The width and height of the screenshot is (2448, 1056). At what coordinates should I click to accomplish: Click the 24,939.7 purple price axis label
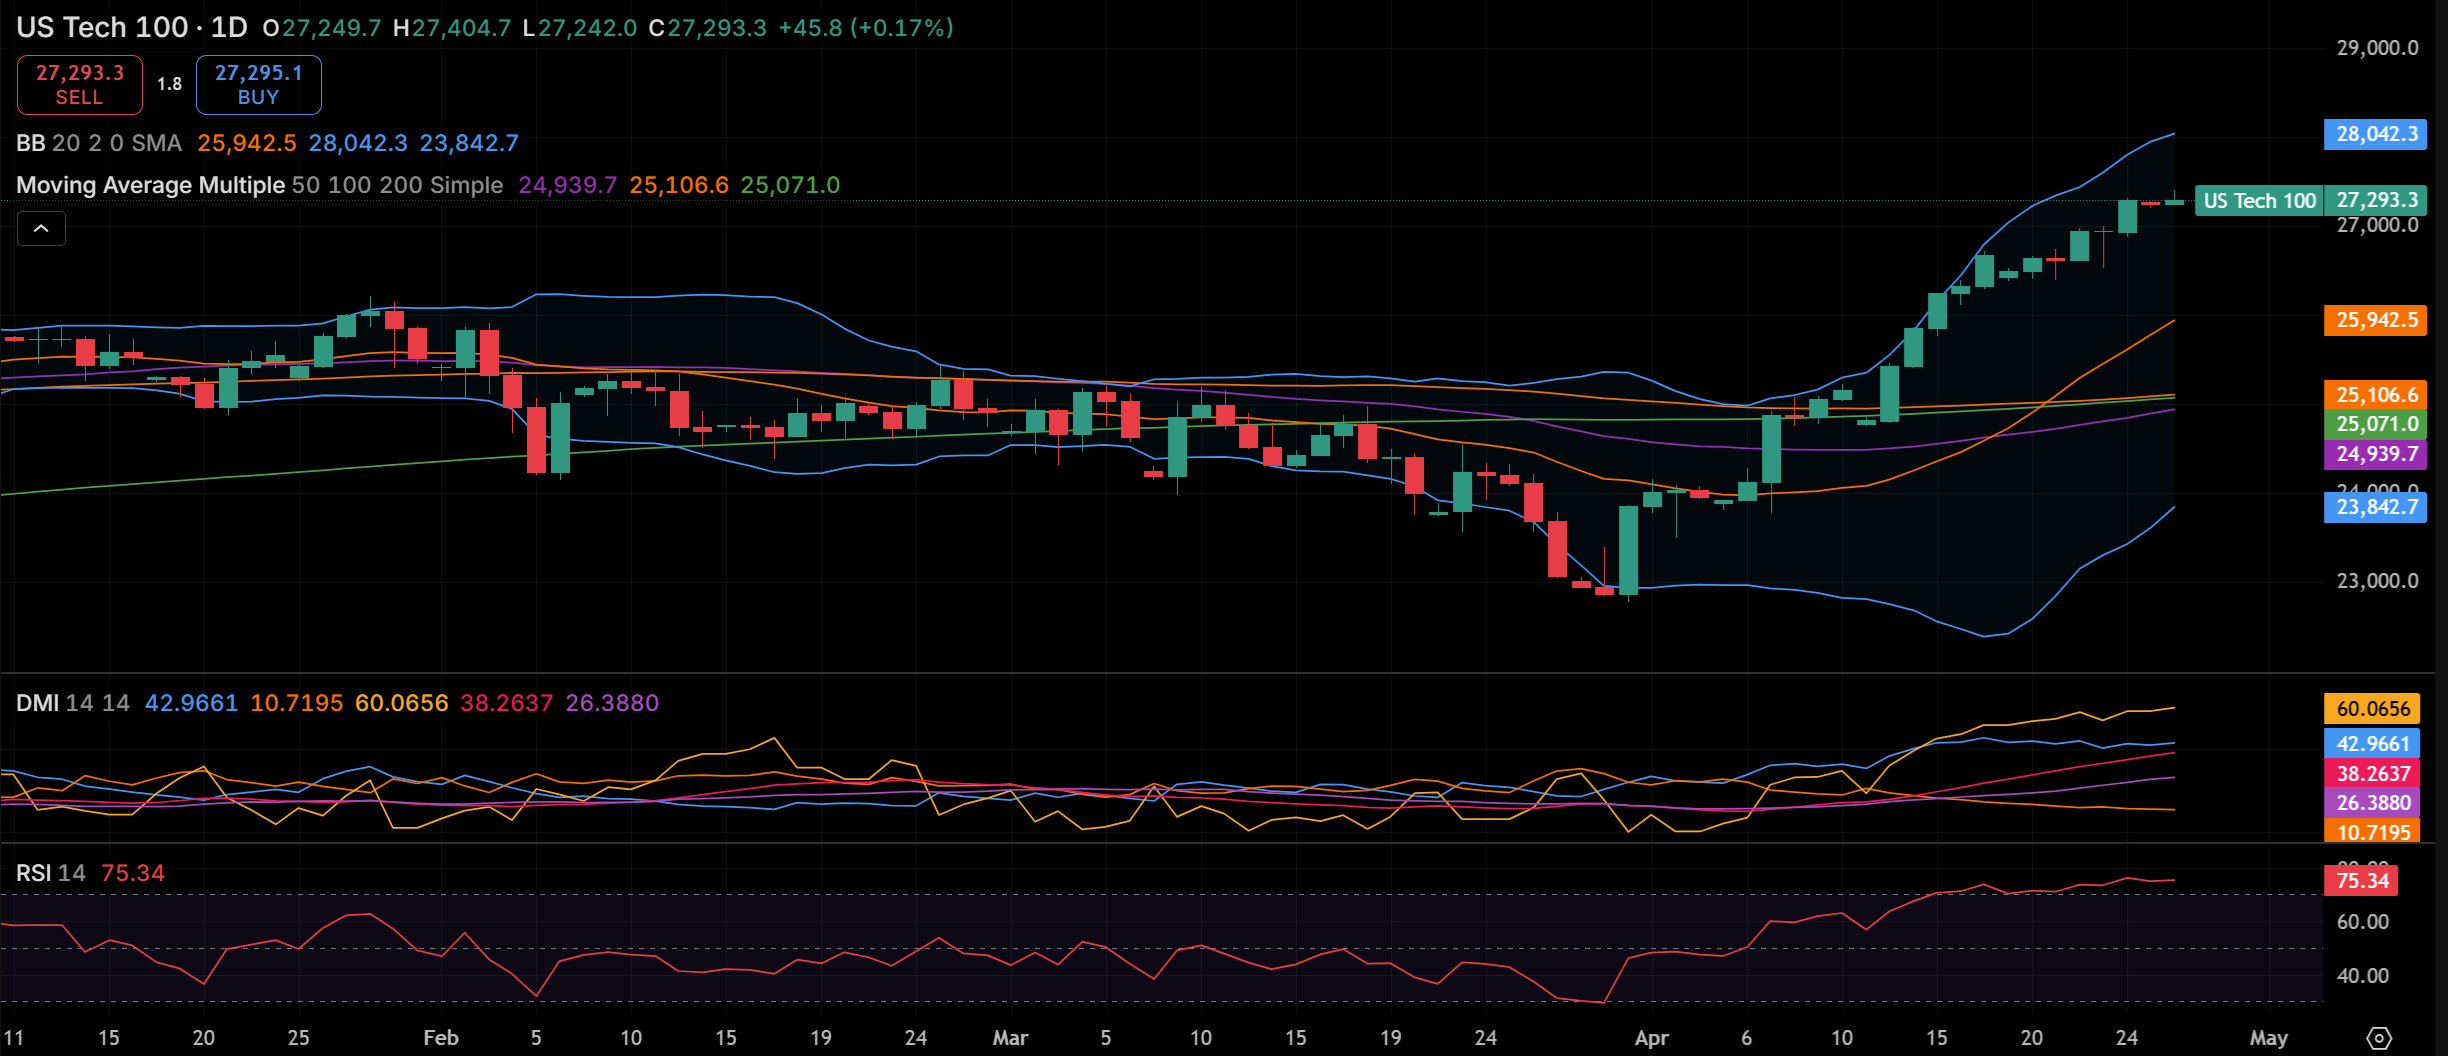pos(2376,454)
